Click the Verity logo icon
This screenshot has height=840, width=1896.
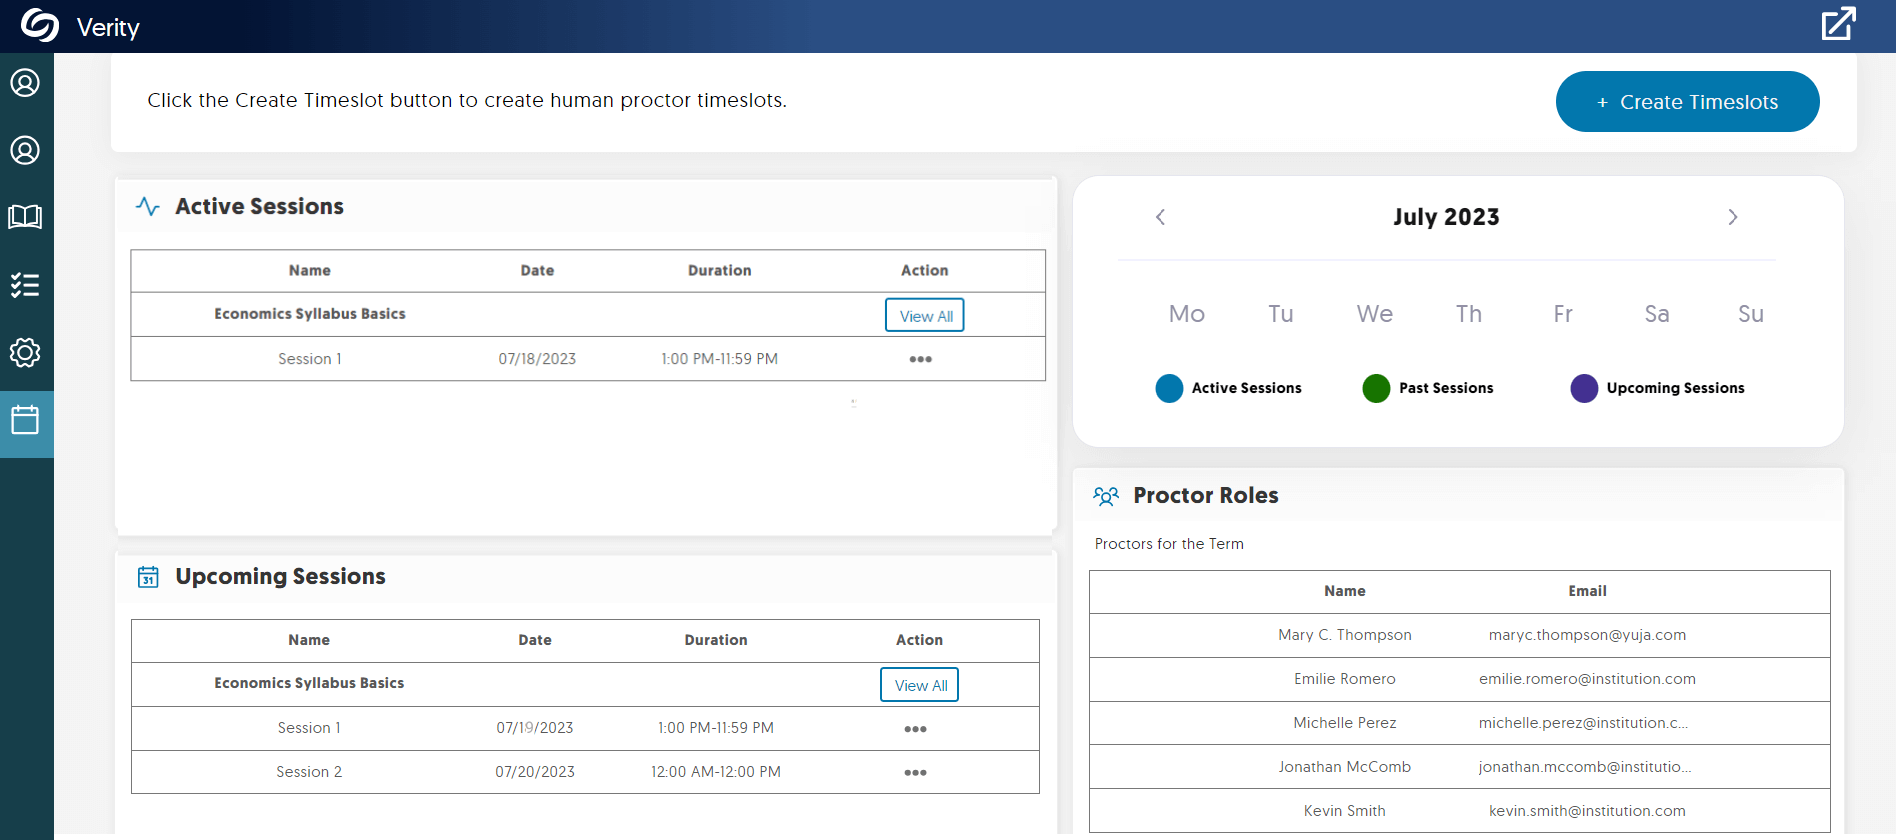[40, 25]
